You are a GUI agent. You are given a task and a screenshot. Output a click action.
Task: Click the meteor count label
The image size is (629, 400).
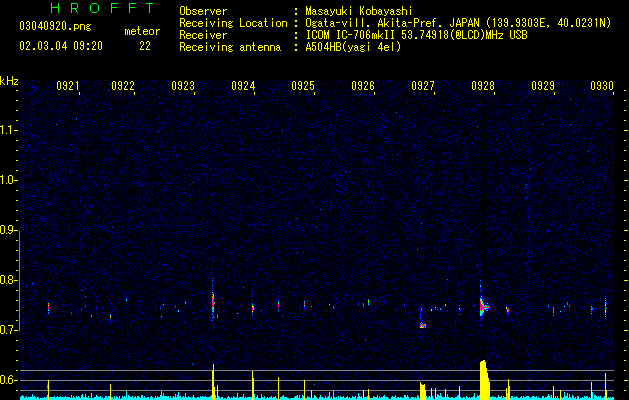pos(142,31)
